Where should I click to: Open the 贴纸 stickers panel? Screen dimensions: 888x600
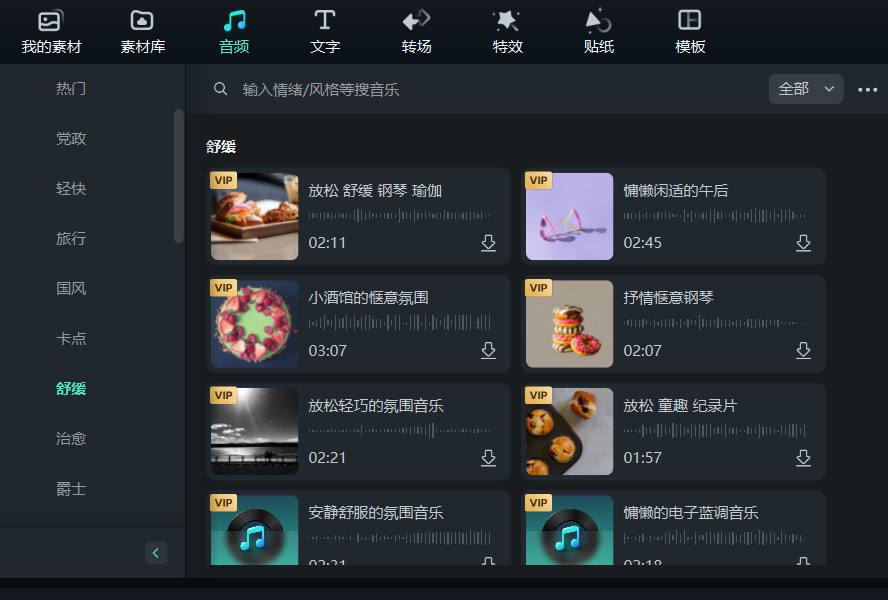(x=597, y=30)
